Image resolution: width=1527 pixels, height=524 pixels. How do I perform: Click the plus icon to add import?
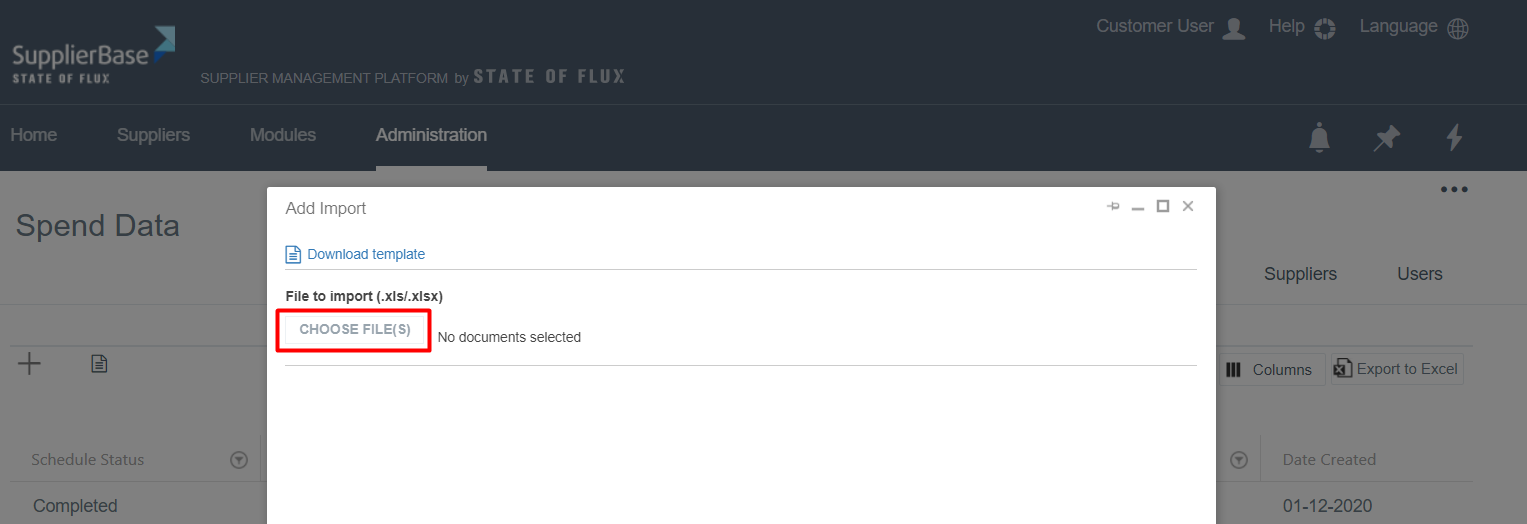(x=30, y=364)
